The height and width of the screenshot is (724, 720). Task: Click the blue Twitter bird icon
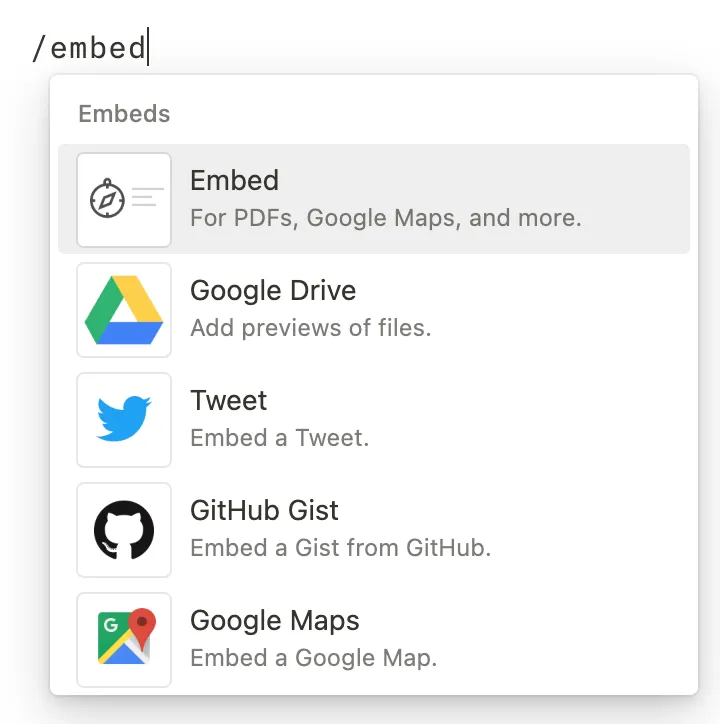click(x=124, y=420)
